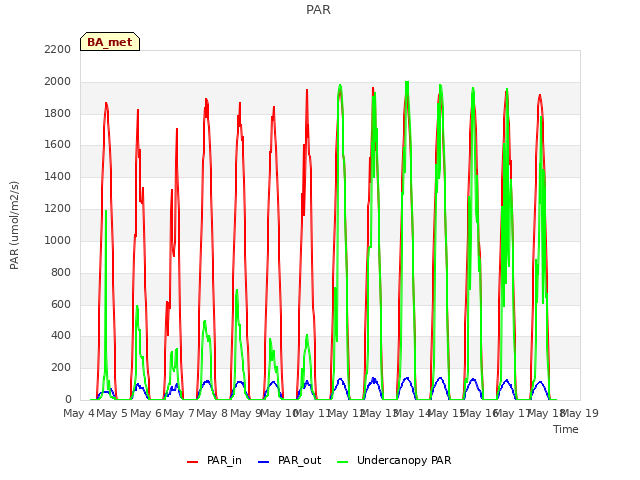Click the 1800 y-axis tick label
The height and width of the screenshot is (480, 640).
point(58,113)
